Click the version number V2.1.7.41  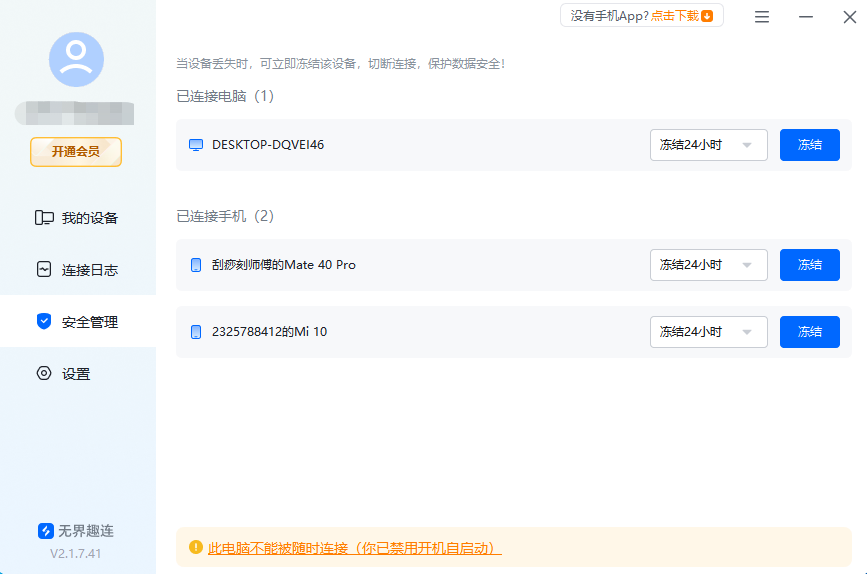76,554
